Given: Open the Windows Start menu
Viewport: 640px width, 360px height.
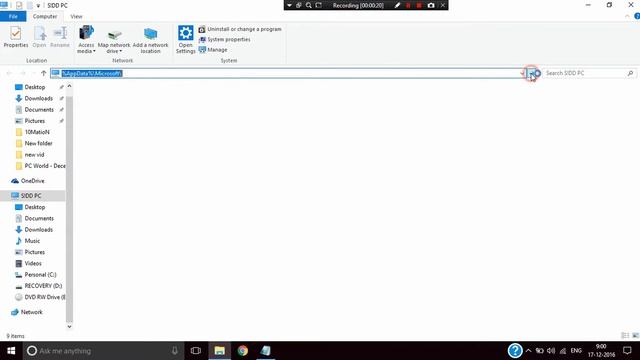Looking at the screenshot, I should tap(11, 351).
